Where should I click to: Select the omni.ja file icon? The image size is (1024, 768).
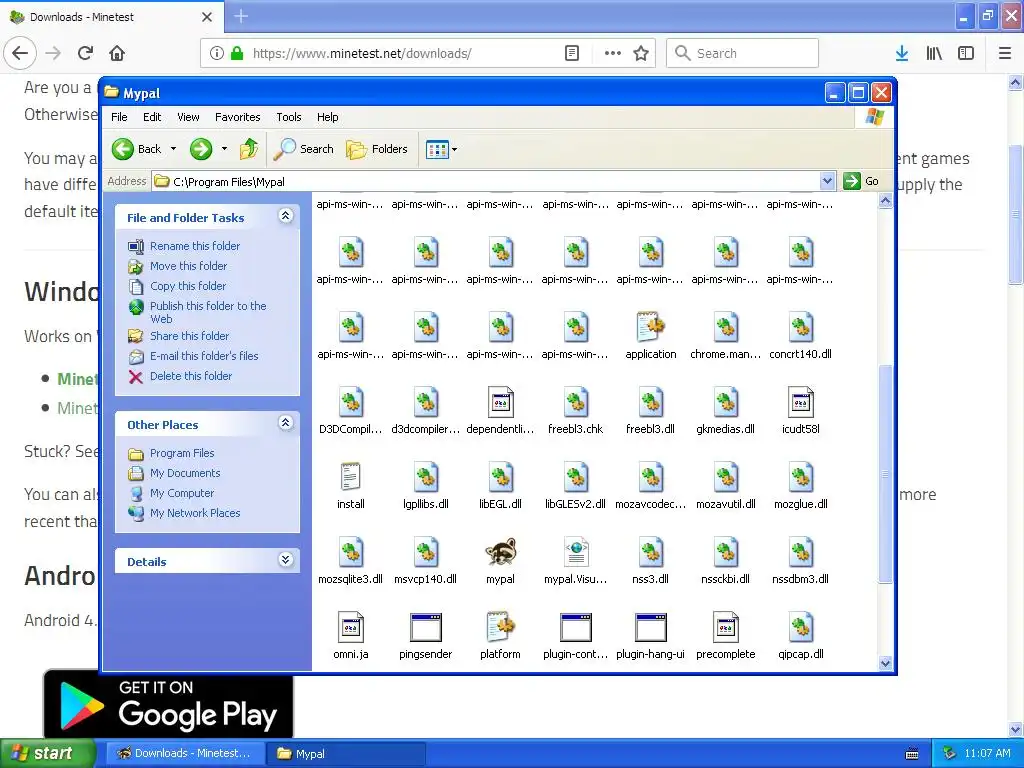tap(351, 628)
